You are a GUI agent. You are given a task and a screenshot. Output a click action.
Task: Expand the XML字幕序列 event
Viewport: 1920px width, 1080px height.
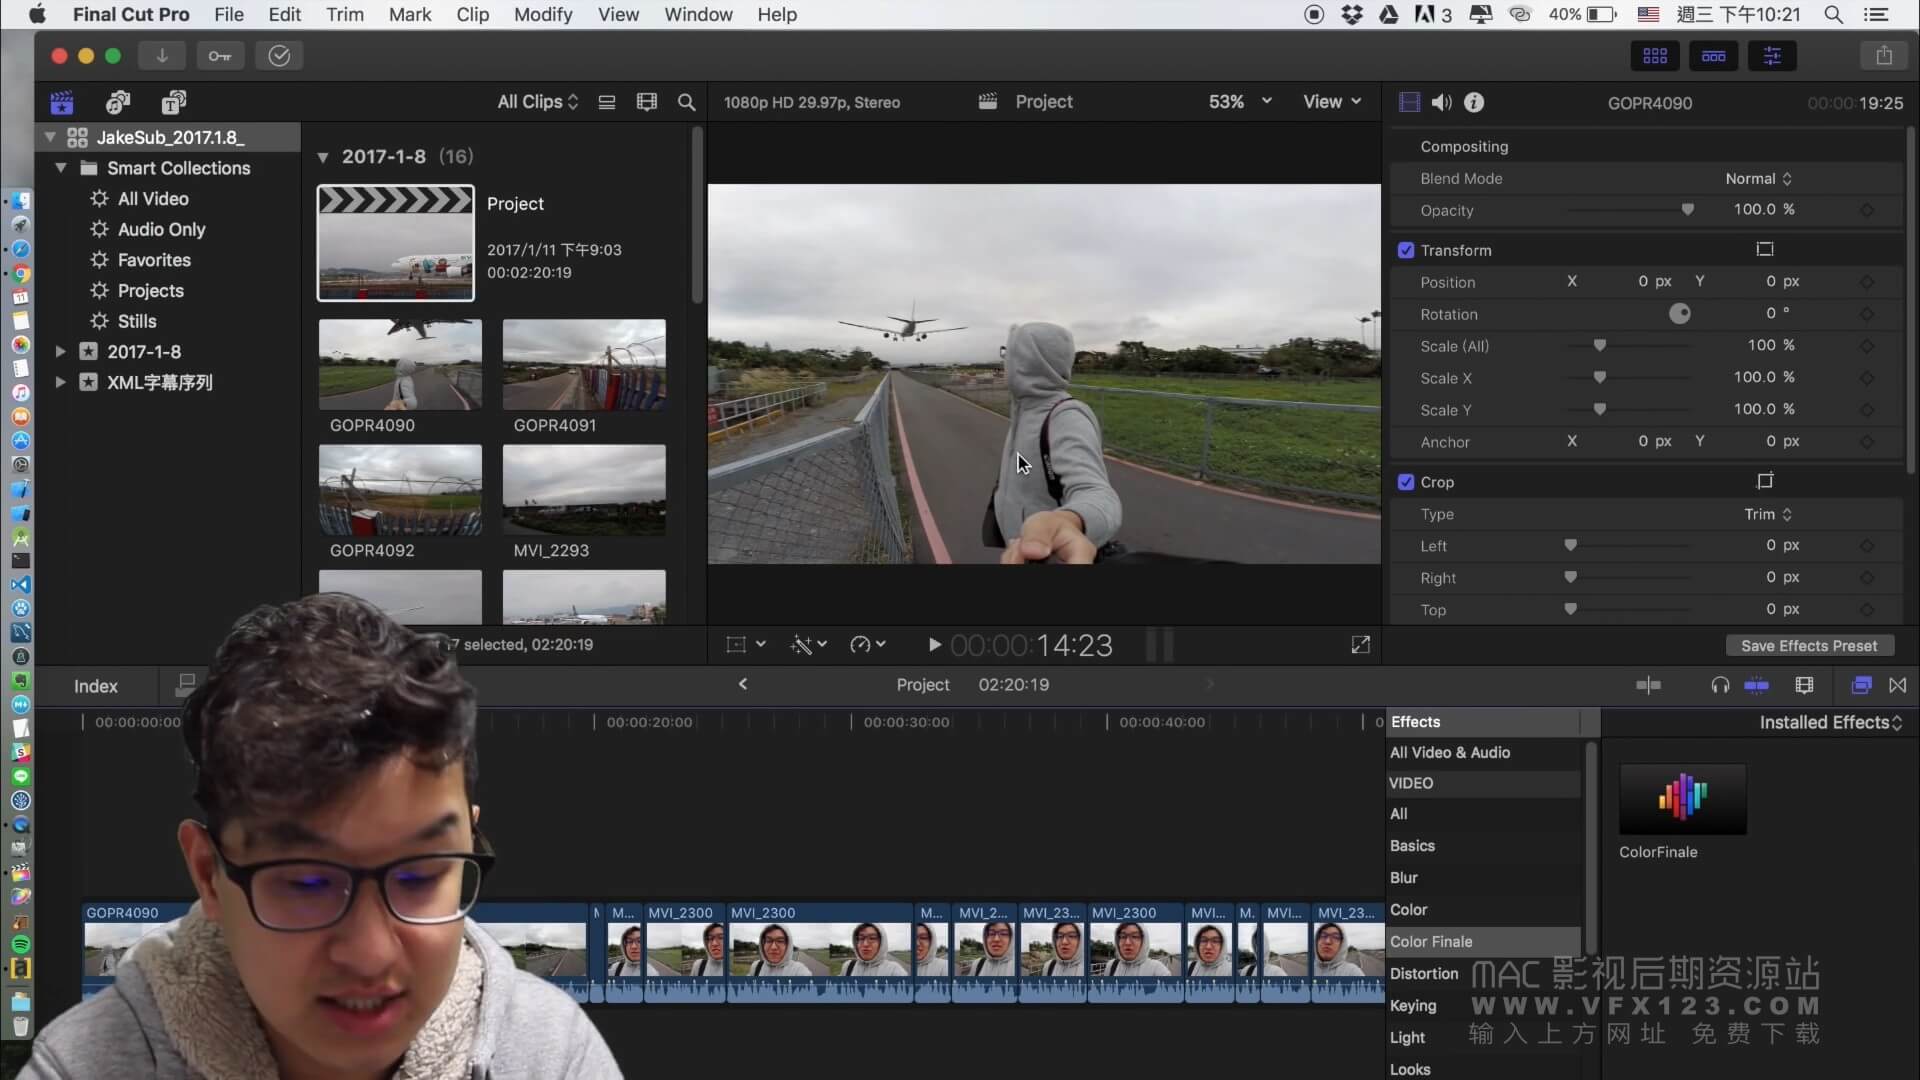tap(60, 382)
